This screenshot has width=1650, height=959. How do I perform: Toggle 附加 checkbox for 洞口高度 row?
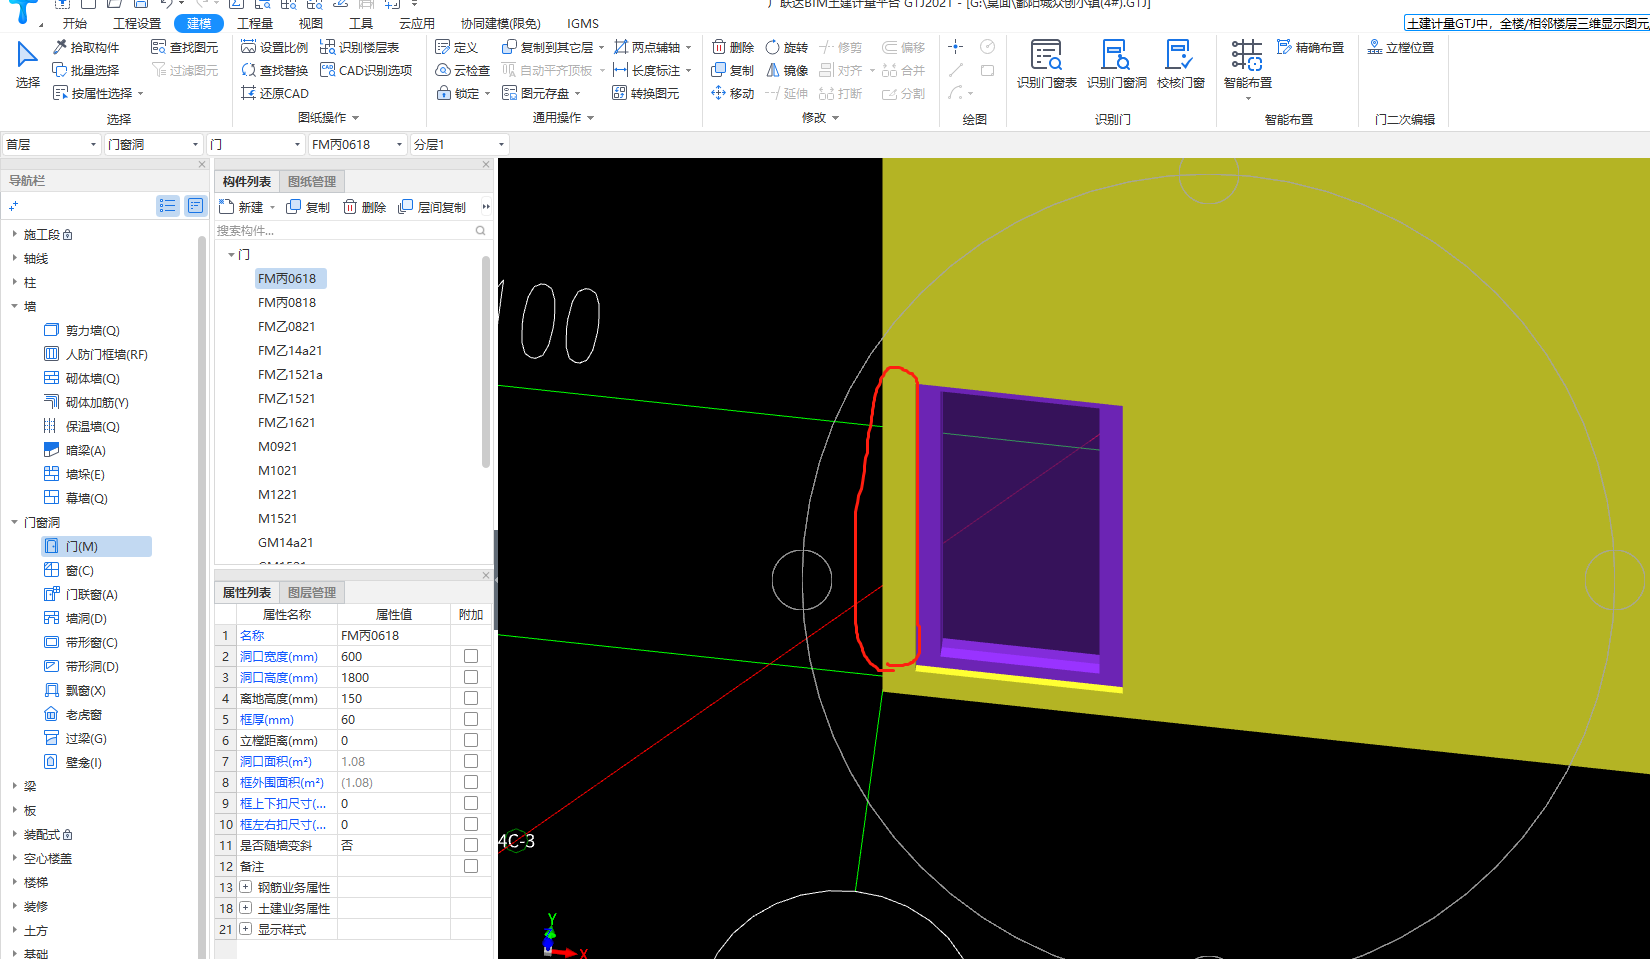click(471, 677)
